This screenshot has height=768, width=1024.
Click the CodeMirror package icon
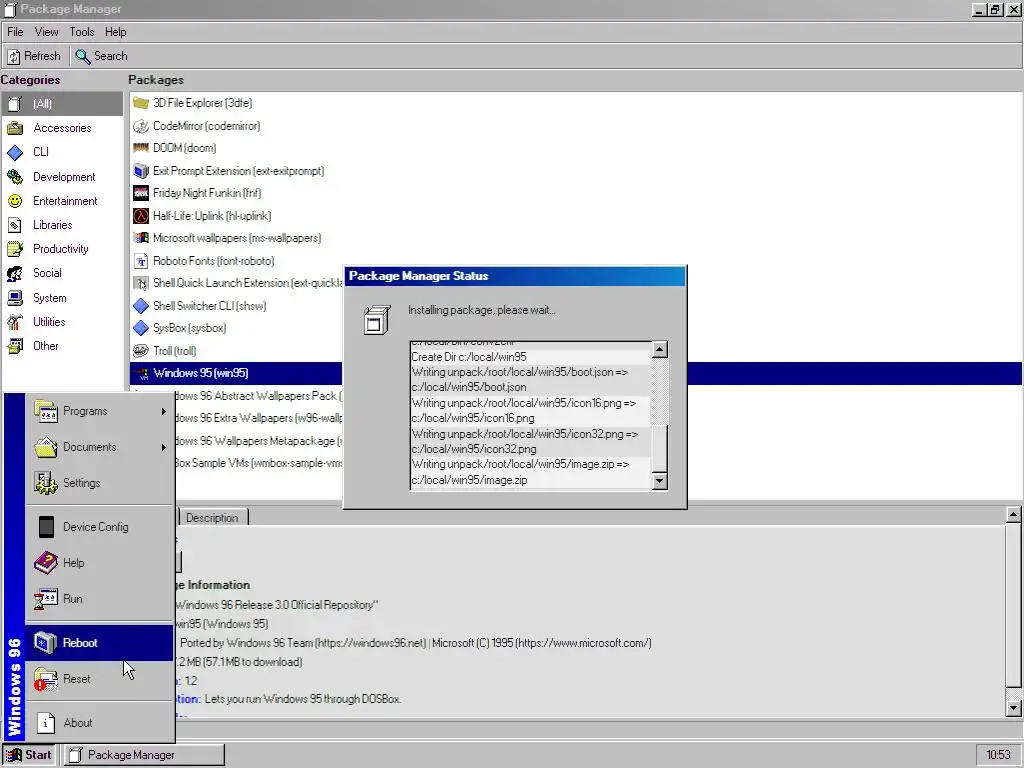140,126
